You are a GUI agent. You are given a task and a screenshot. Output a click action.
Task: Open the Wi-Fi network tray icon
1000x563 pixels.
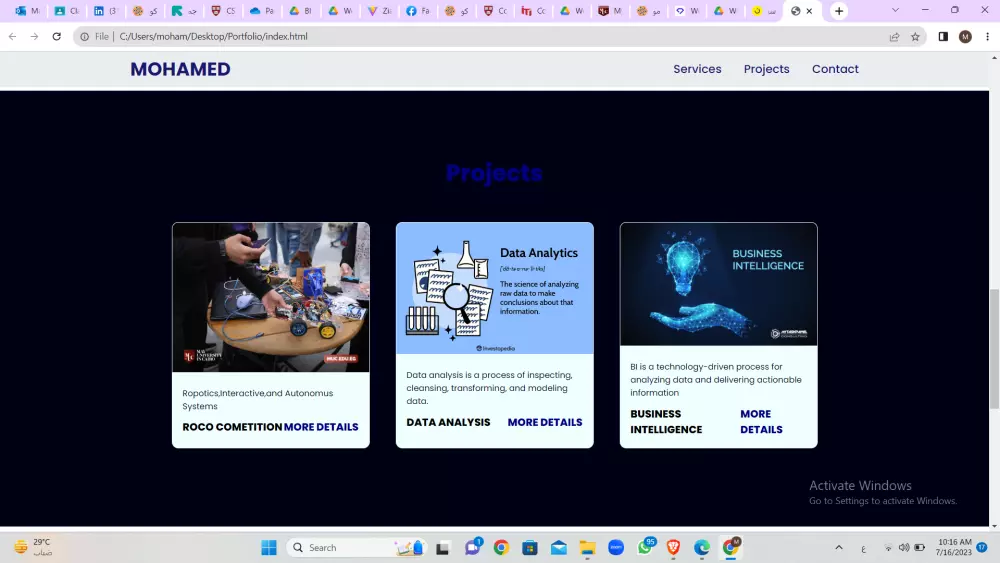coord(888,547)
